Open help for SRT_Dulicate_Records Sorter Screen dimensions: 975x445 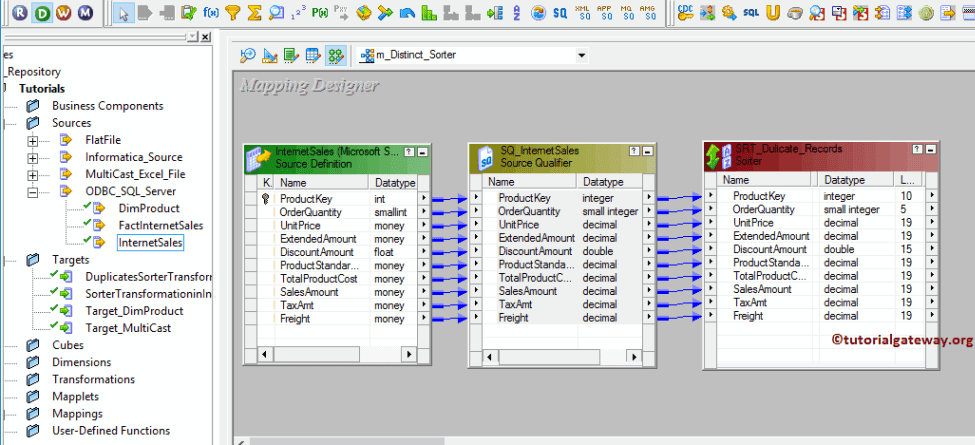[918, 149]
